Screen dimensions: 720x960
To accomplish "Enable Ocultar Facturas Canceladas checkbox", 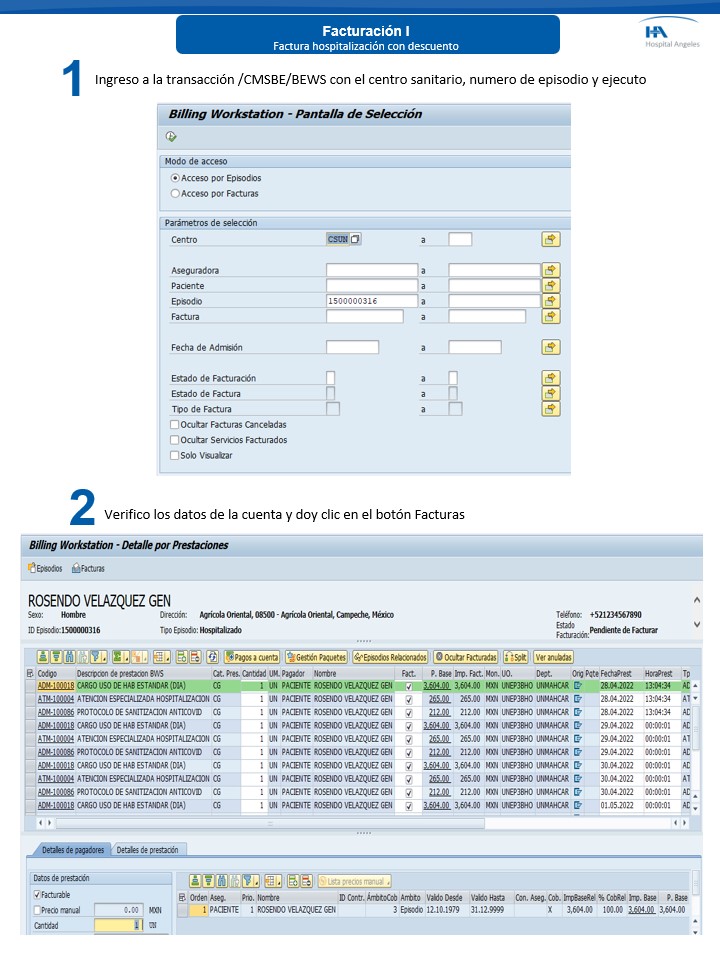I will [x=175, y=425].
